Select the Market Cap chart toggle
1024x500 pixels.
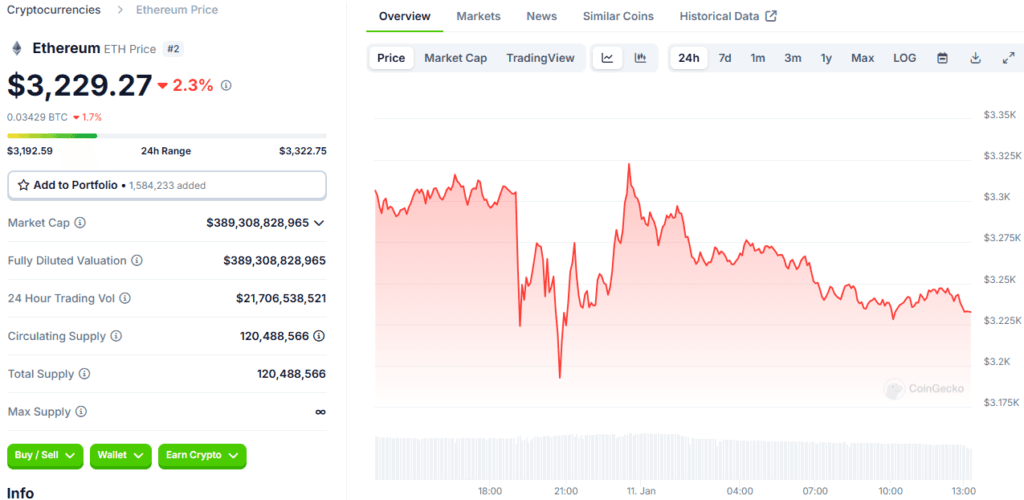pos(456,58)
